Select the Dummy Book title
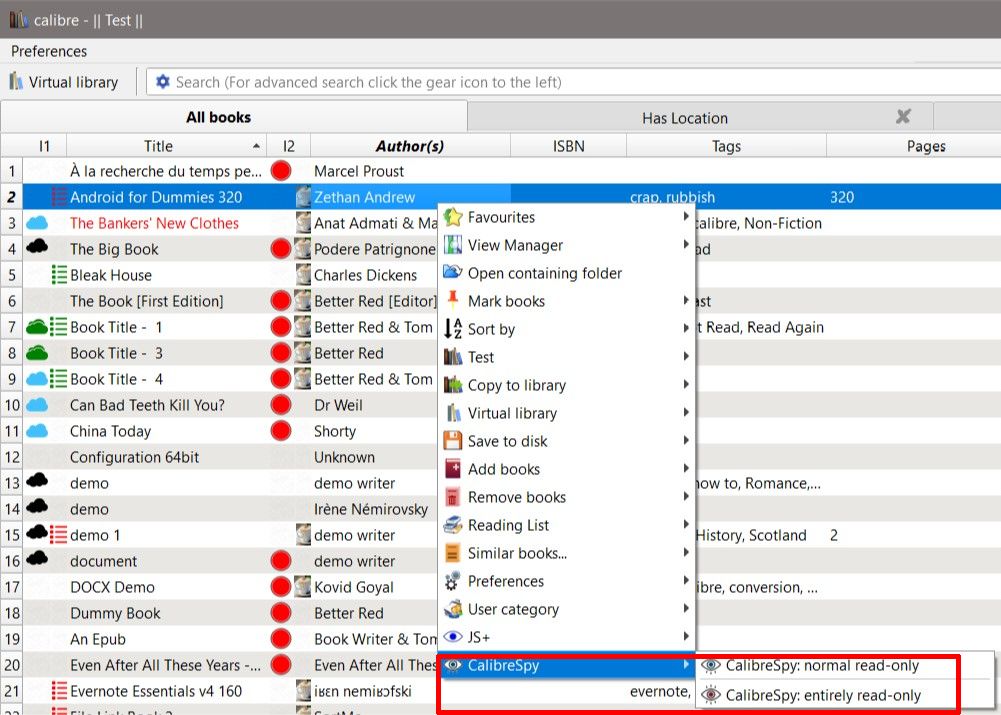This screenshot has width=1001, height=715. click(x=115, y=613)
